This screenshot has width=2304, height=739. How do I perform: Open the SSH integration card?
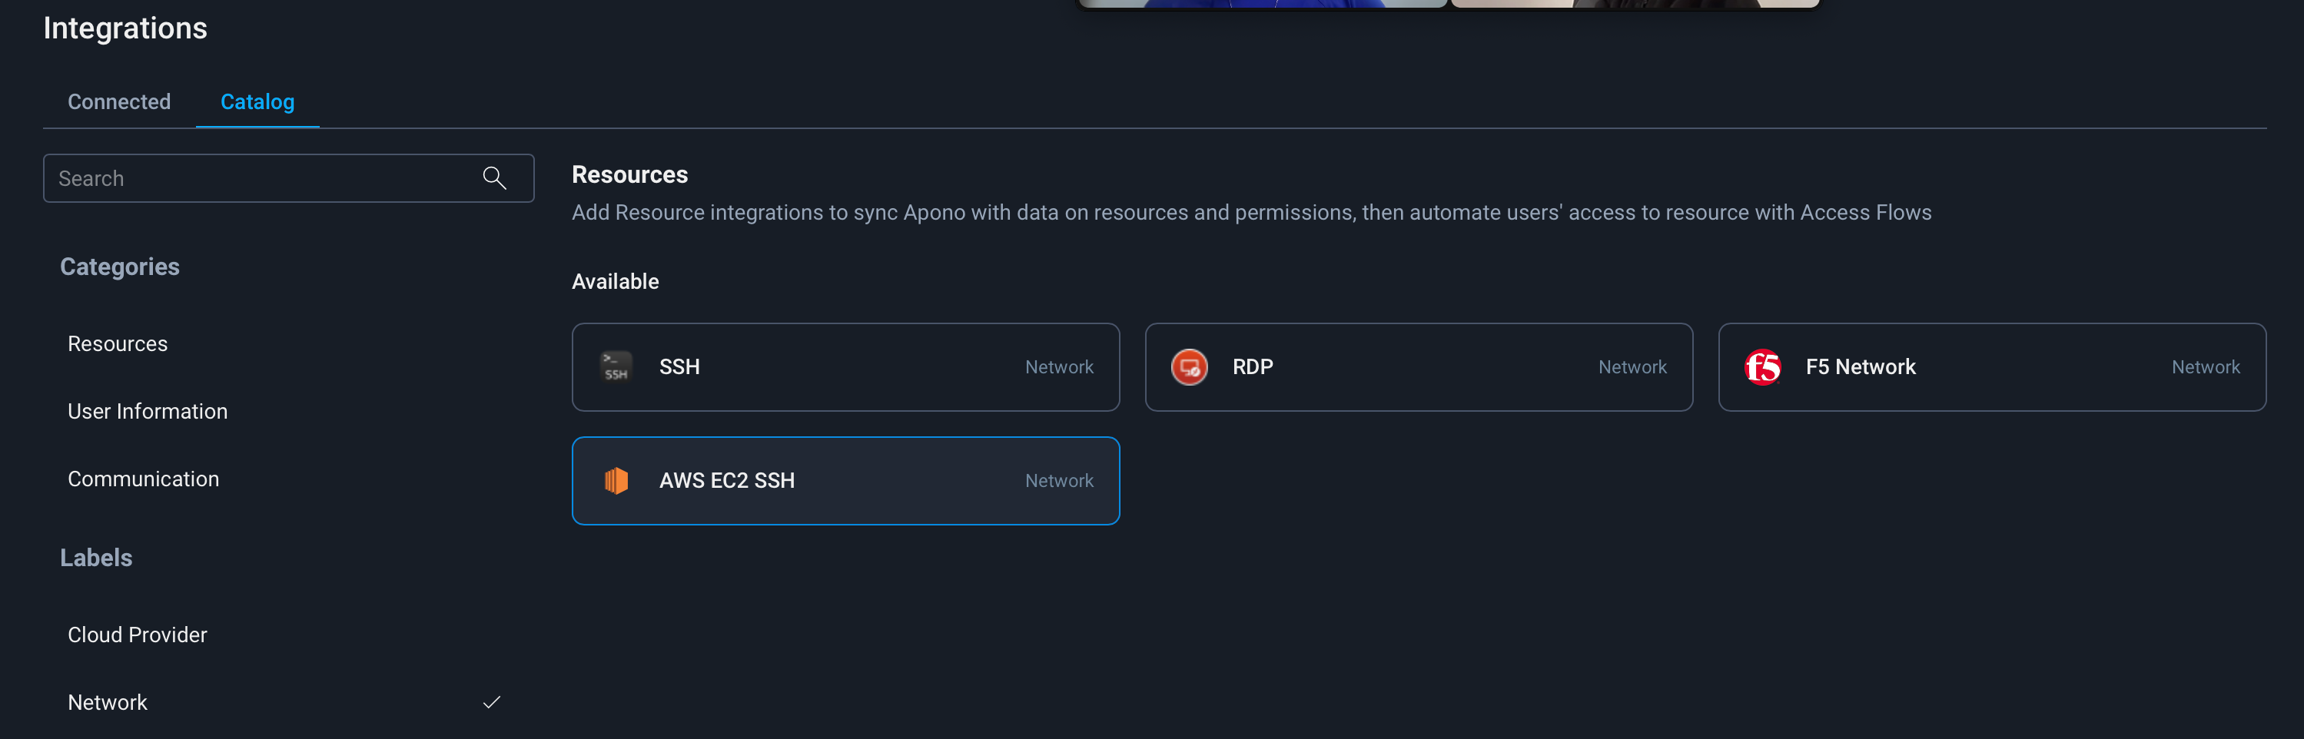(845, 367)
